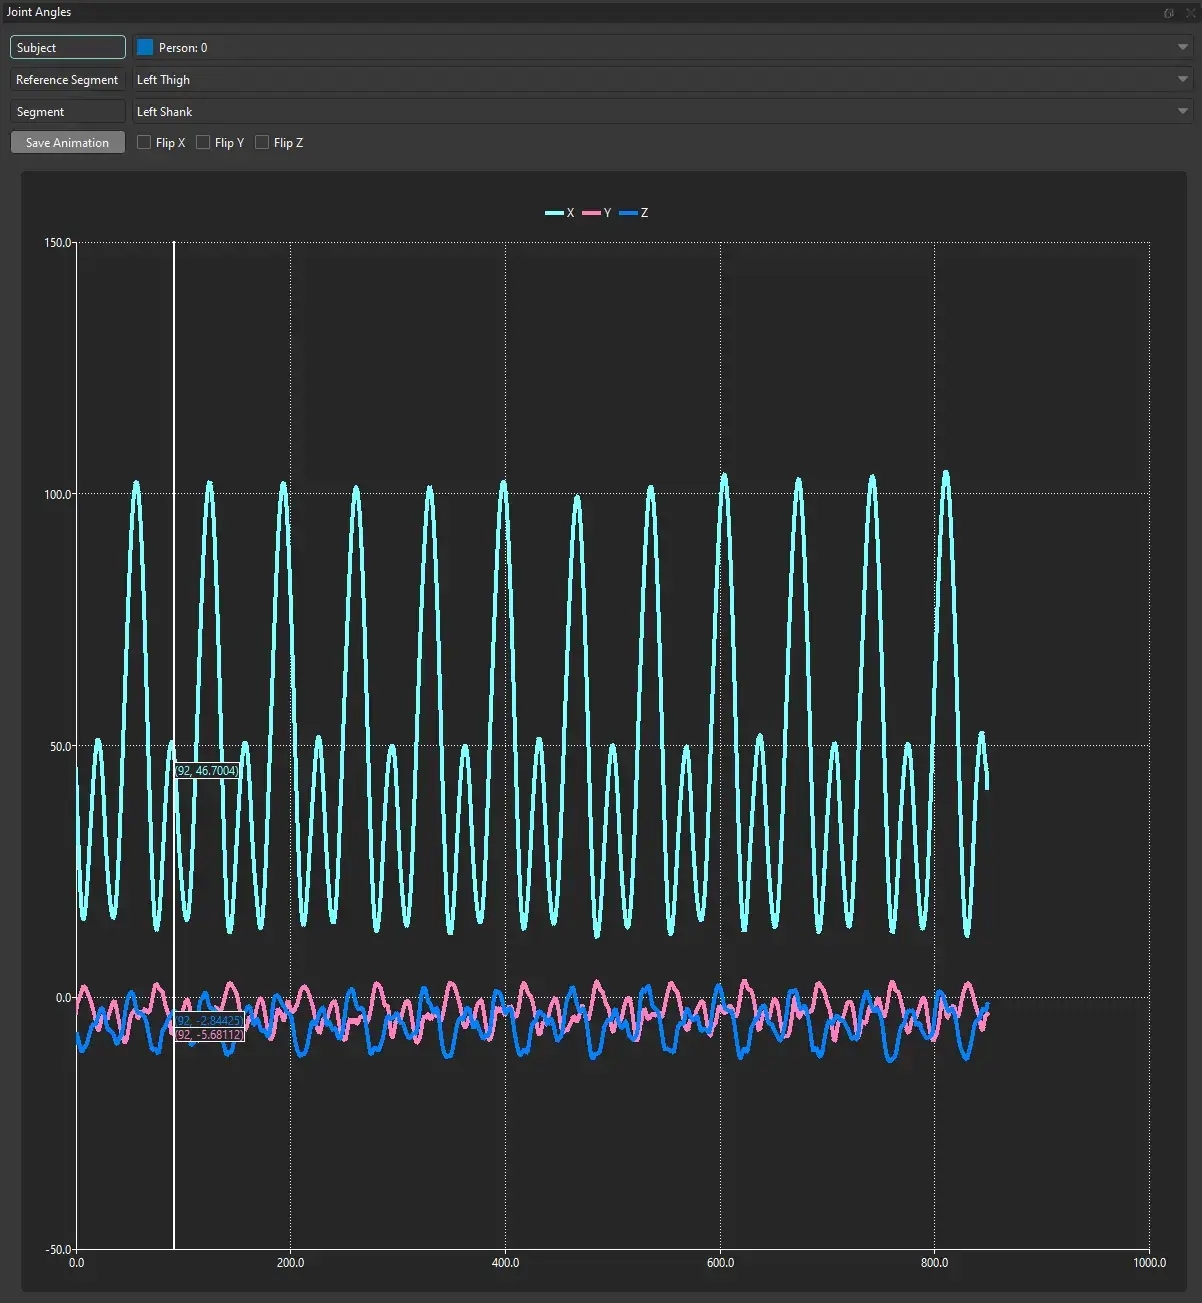This screenshot has width=1202, height=1303.
Task: Click the X value tooltip at frame 92
Action: 207,771
